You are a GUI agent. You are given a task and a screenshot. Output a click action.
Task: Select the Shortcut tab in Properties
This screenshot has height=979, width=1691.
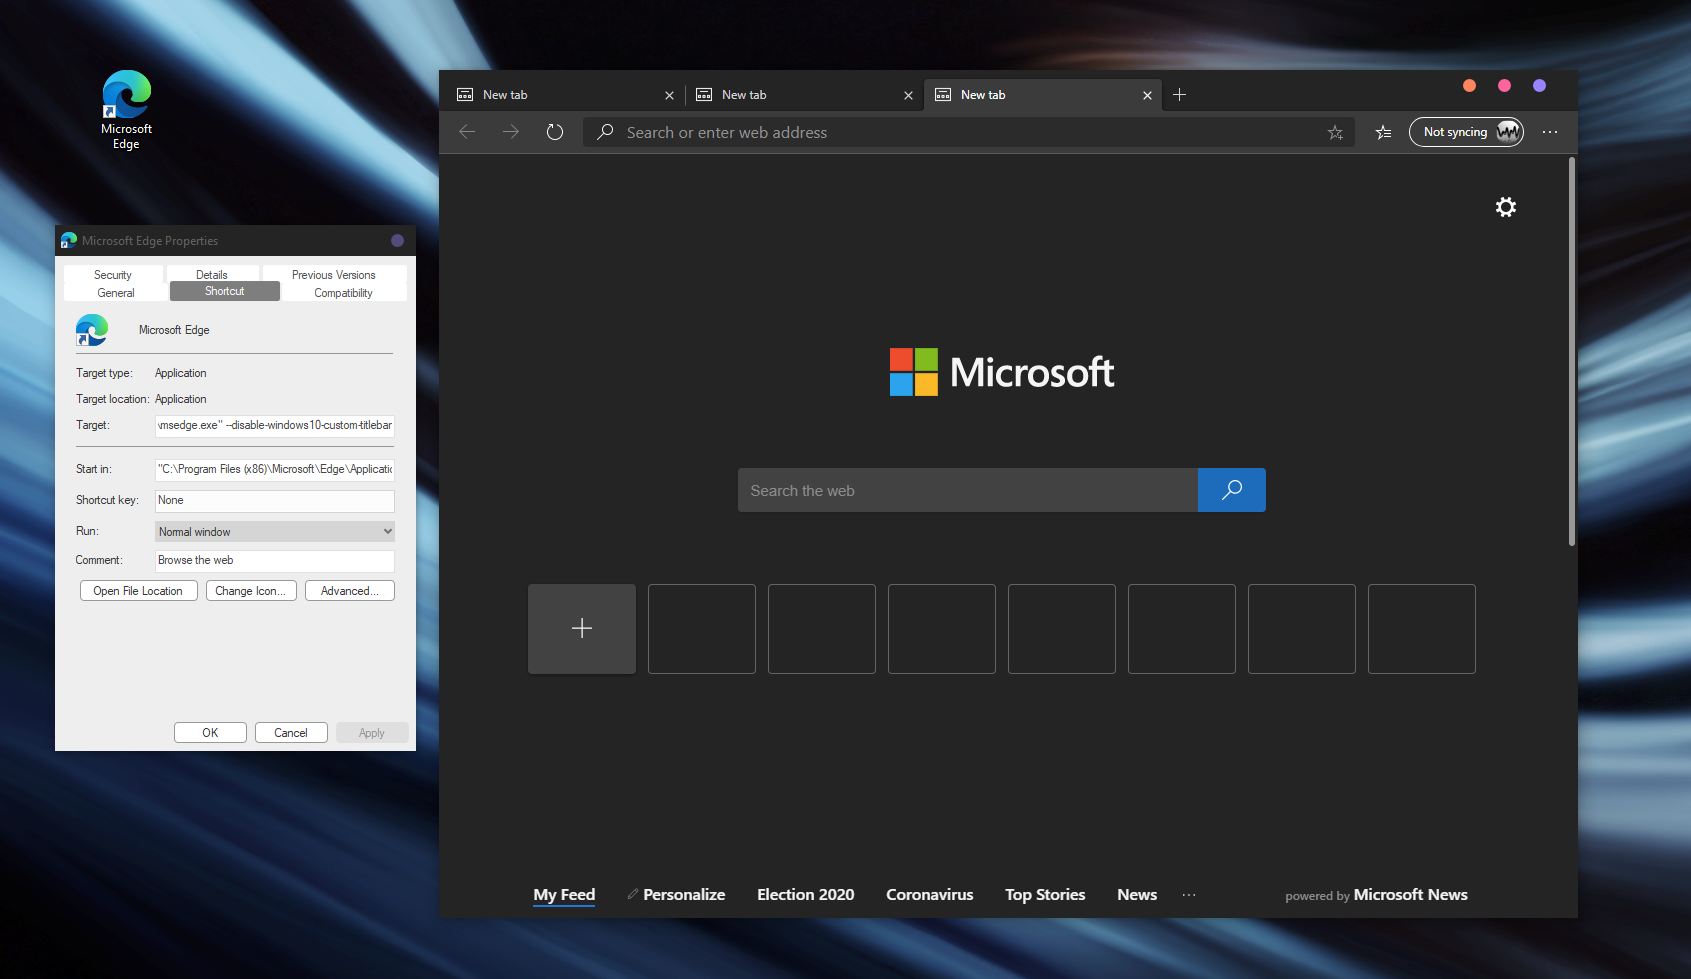224,291
